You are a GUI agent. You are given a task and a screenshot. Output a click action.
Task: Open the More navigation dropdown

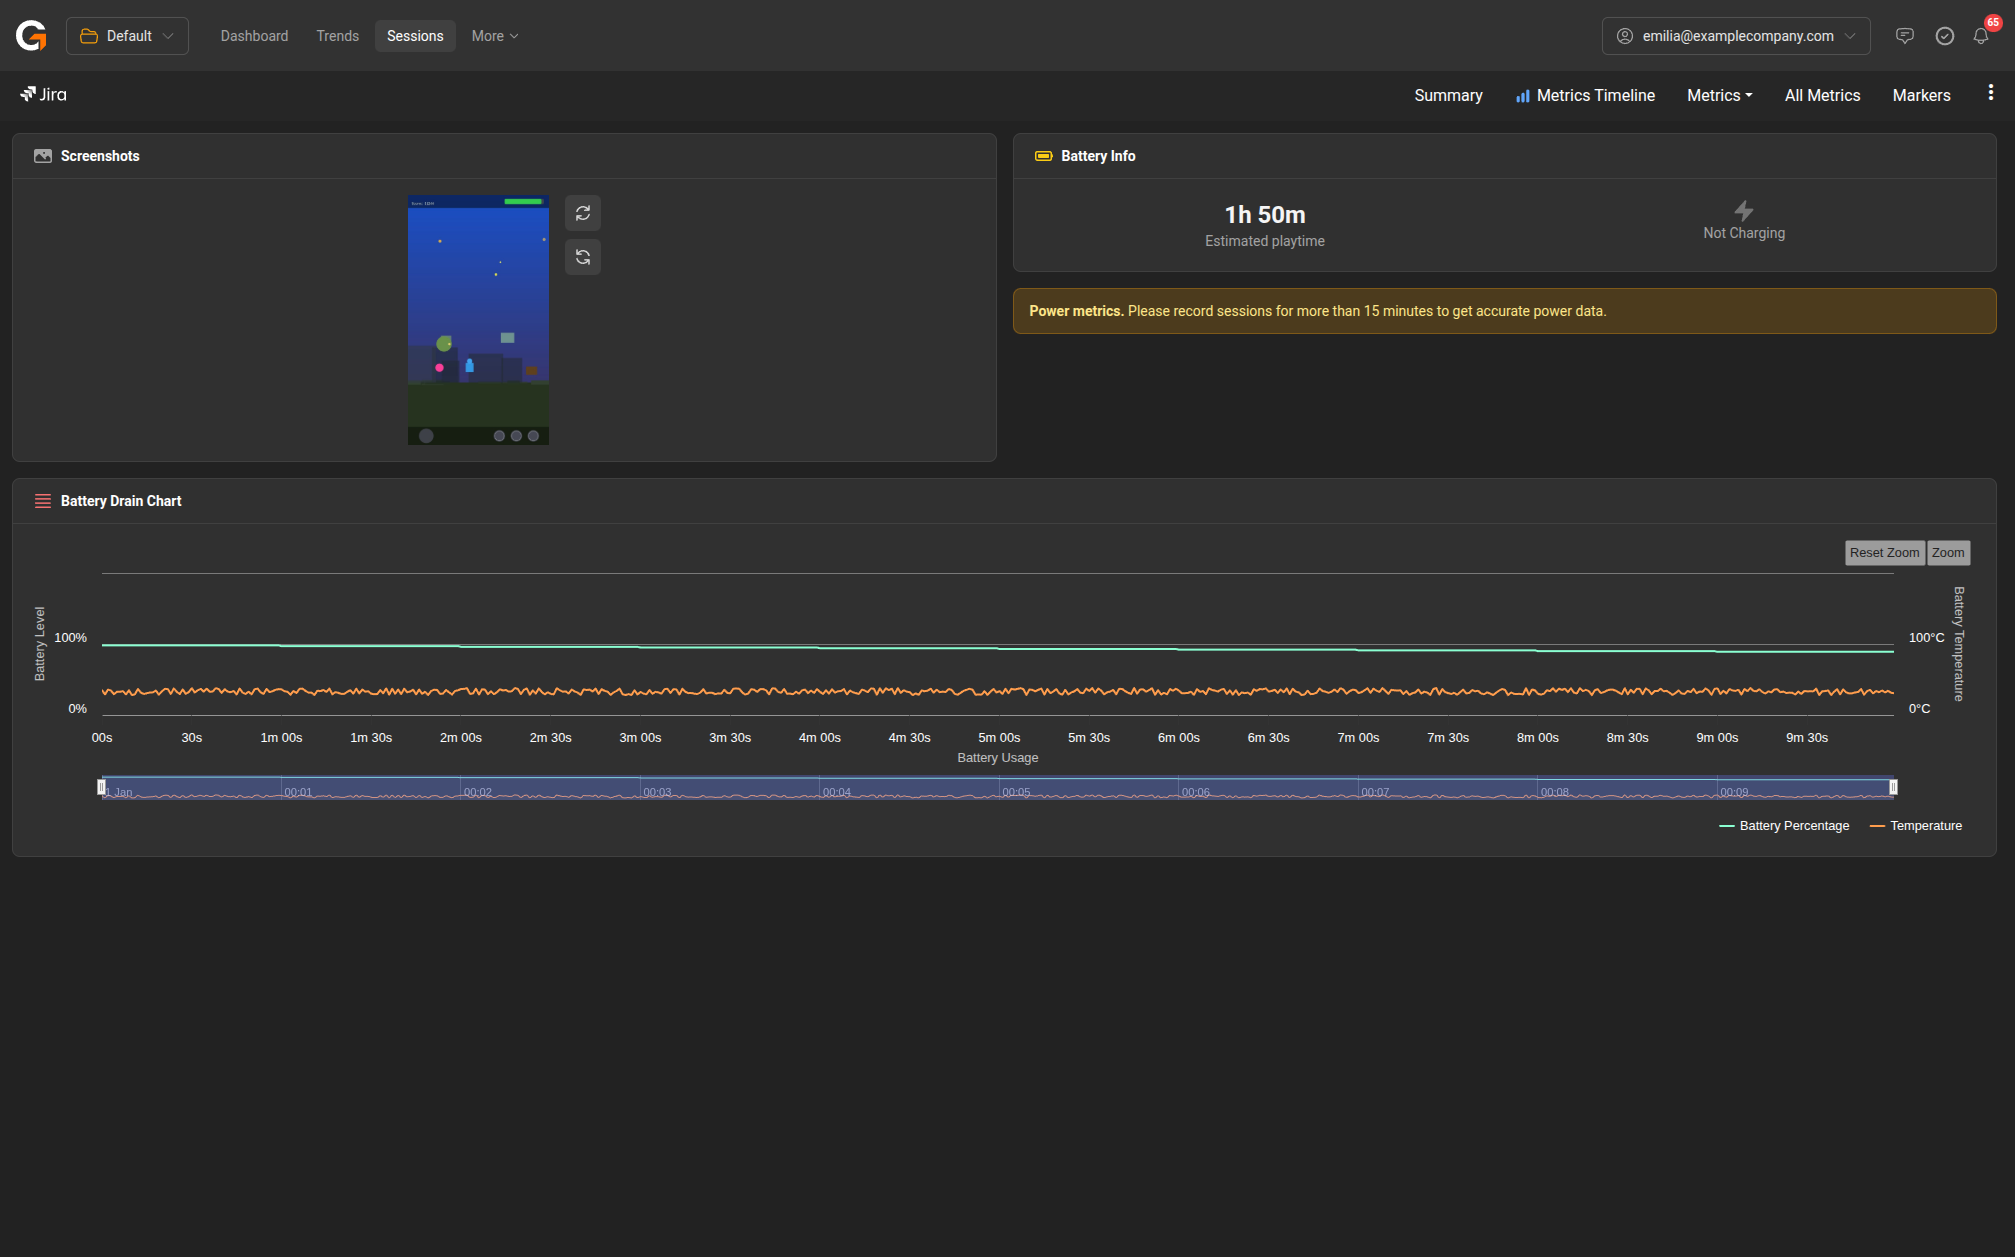click(494, 36)
